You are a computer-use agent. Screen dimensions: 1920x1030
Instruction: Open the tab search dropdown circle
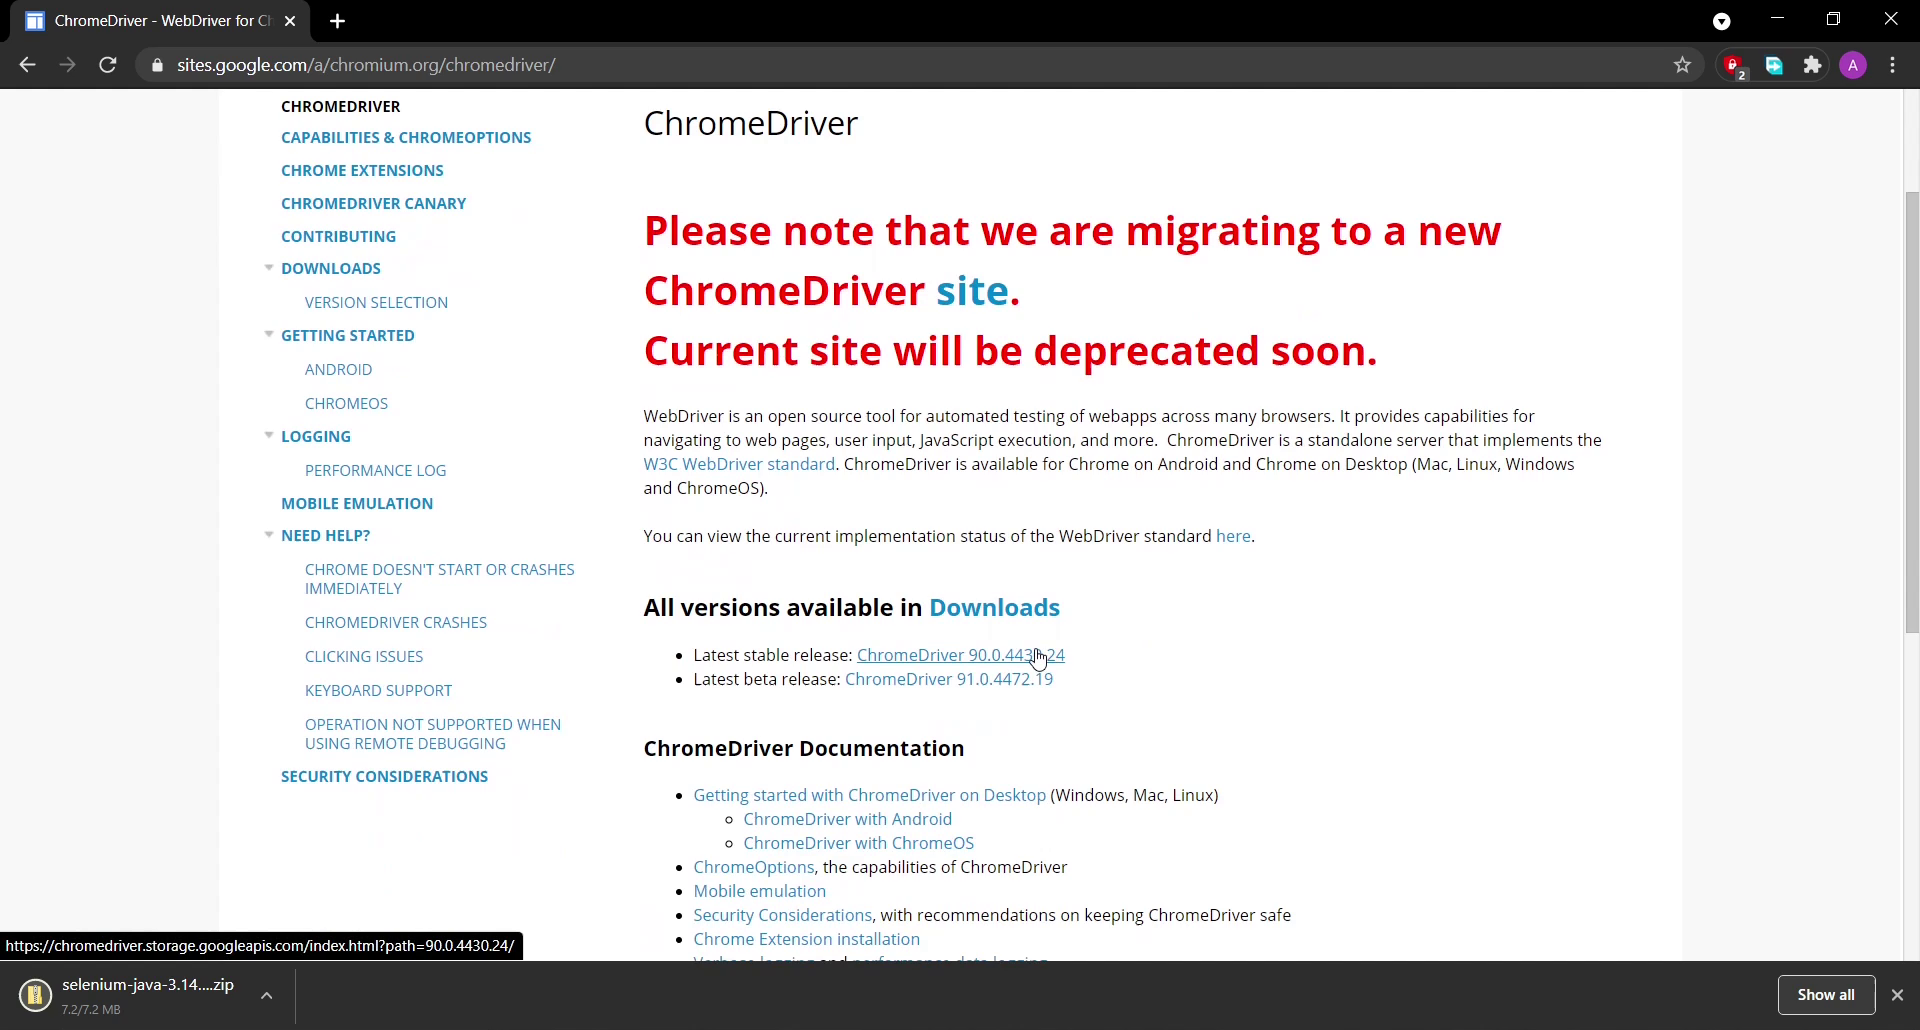click(x=1721, y=21)
